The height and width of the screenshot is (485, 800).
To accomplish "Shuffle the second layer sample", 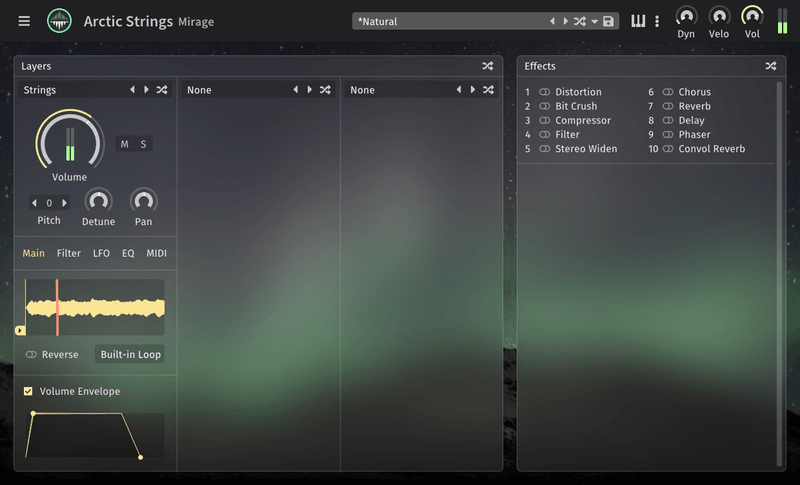I will click(325, 90).
